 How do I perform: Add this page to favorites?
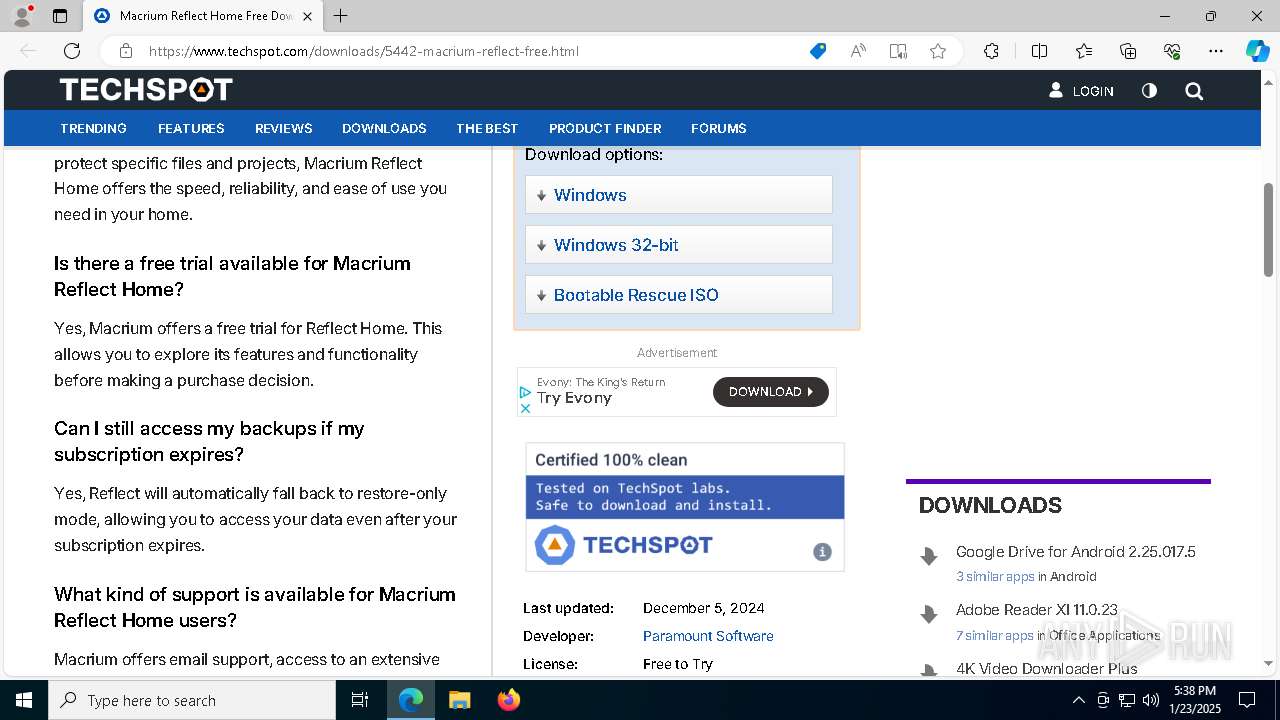point(938,51)
